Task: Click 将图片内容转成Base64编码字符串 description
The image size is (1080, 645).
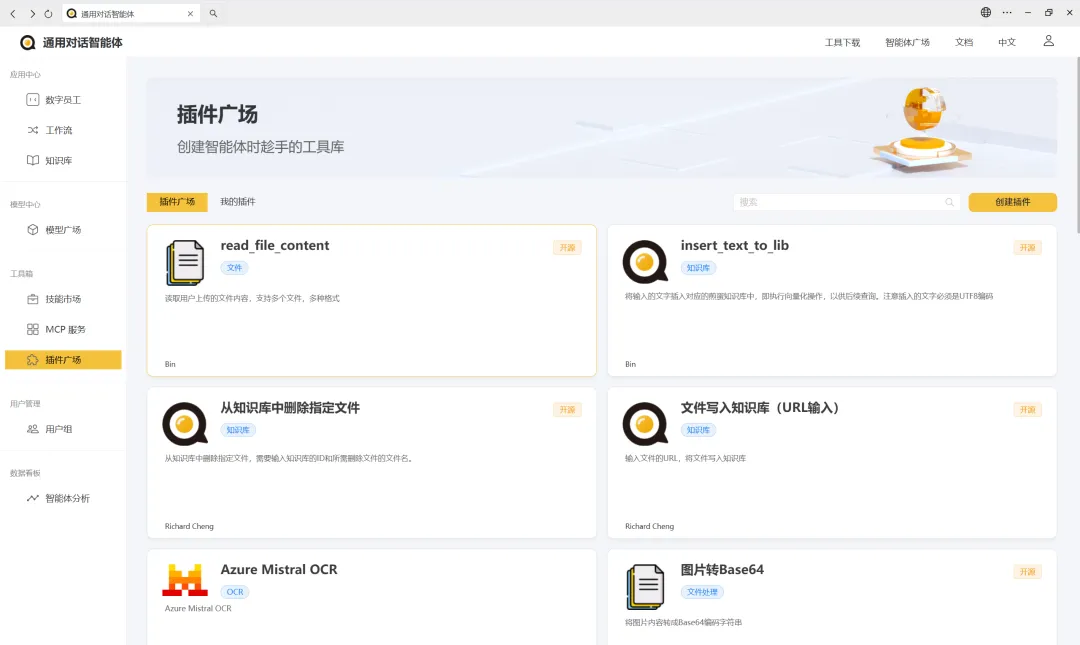Action: 683,622
